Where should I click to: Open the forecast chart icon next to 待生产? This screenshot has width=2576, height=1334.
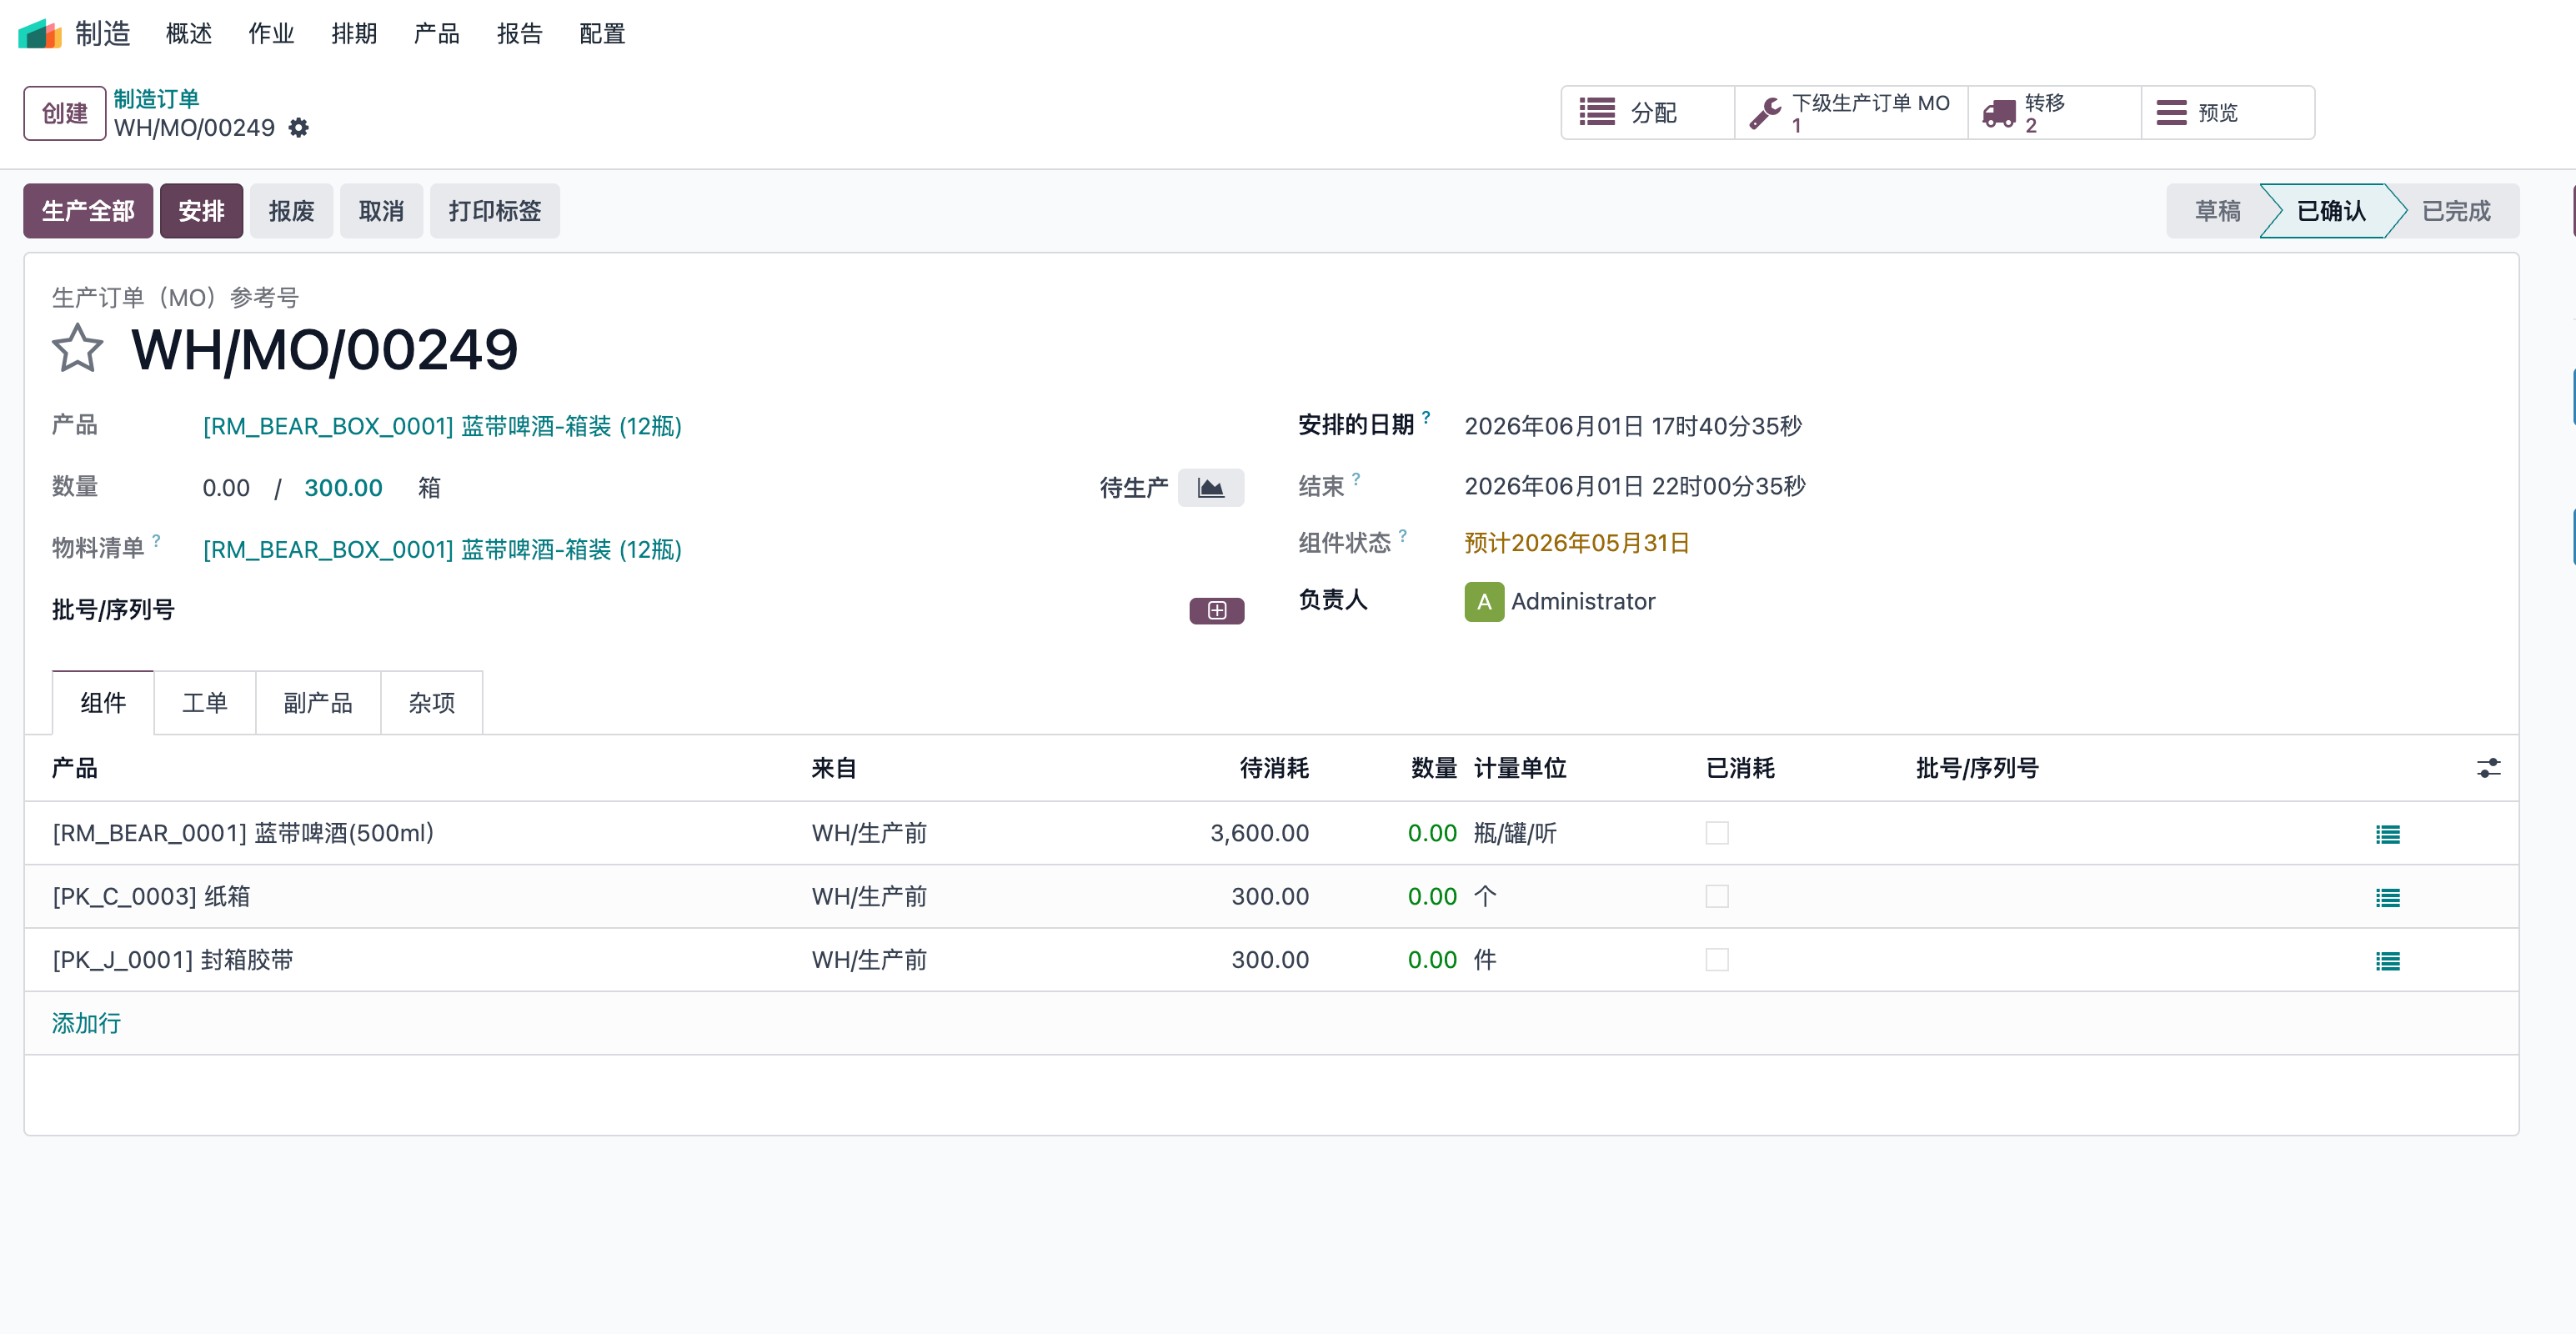1210,488
